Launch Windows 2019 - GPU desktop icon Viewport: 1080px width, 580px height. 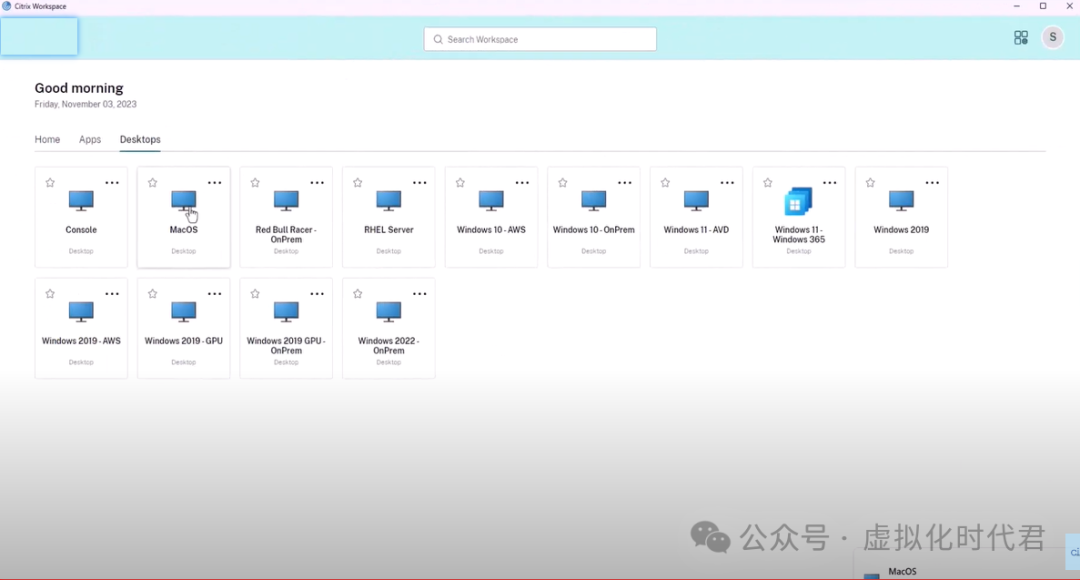[184, 311]
